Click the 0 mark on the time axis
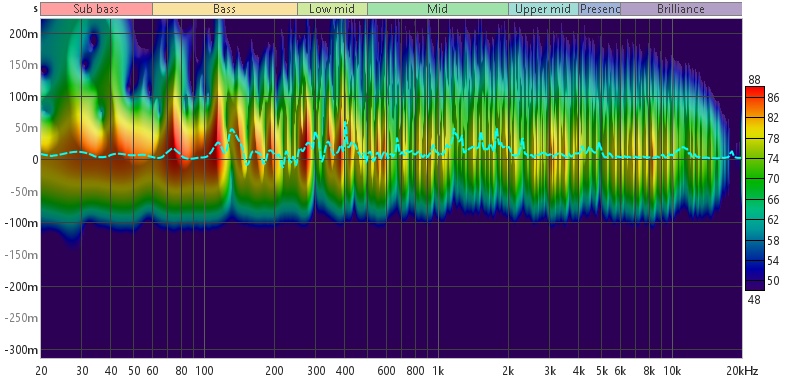The height and width of the screenshot is (382, 800). click(35, 160)
